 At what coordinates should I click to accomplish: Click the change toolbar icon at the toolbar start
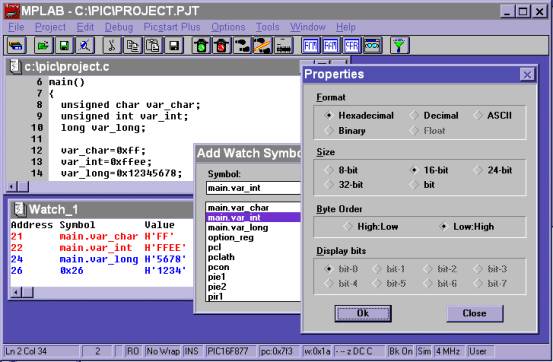tap(16, 46)
